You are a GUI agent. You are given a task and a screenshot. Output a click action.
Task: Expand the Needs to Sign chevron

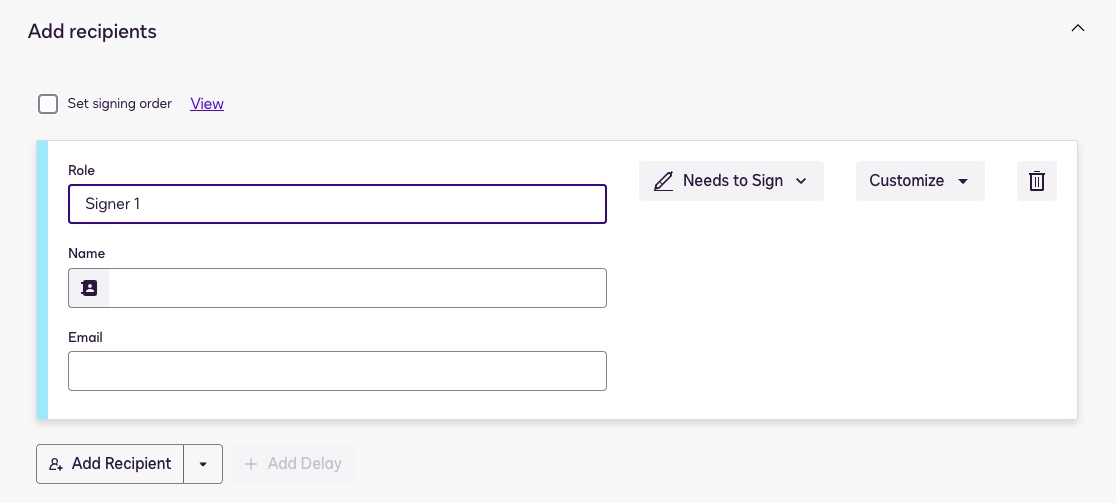tap(801, 181)
